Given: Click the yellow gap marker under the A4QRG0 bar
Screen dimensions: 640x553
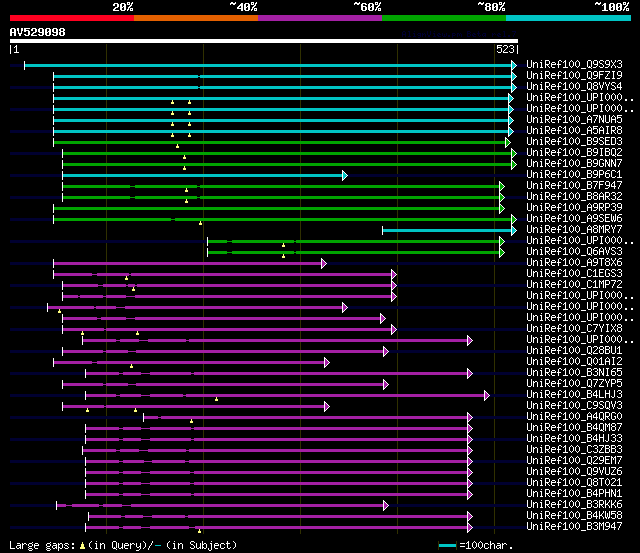Looking at the screenshot, I should pos(191,421).
